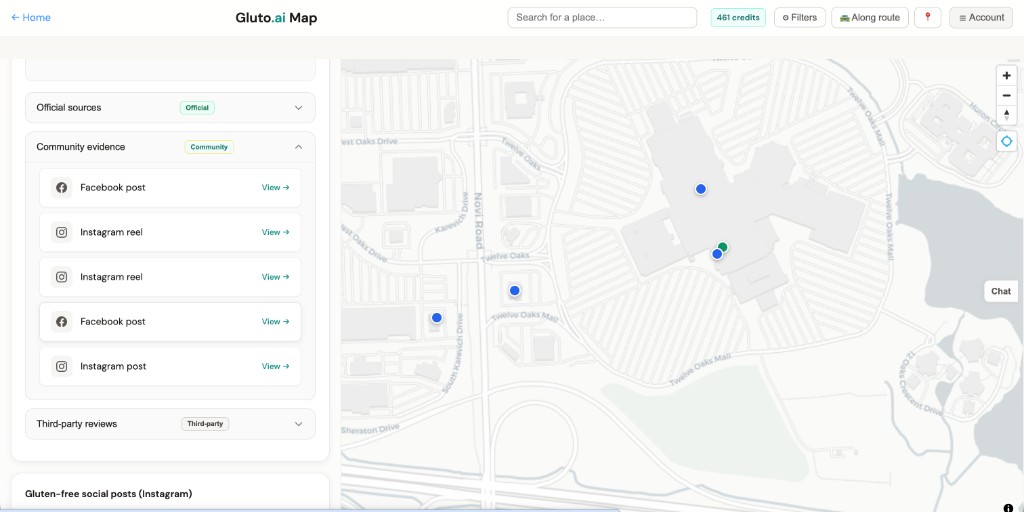
Task: Click the Facebook icon in the first post row
Action: click(61, 187)
